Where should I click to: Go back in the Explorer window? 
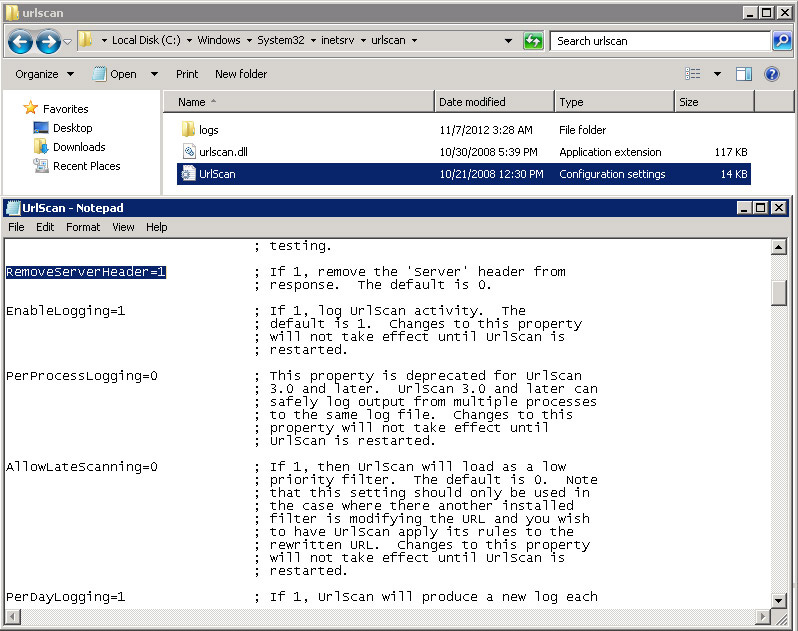tap(20, 41)
